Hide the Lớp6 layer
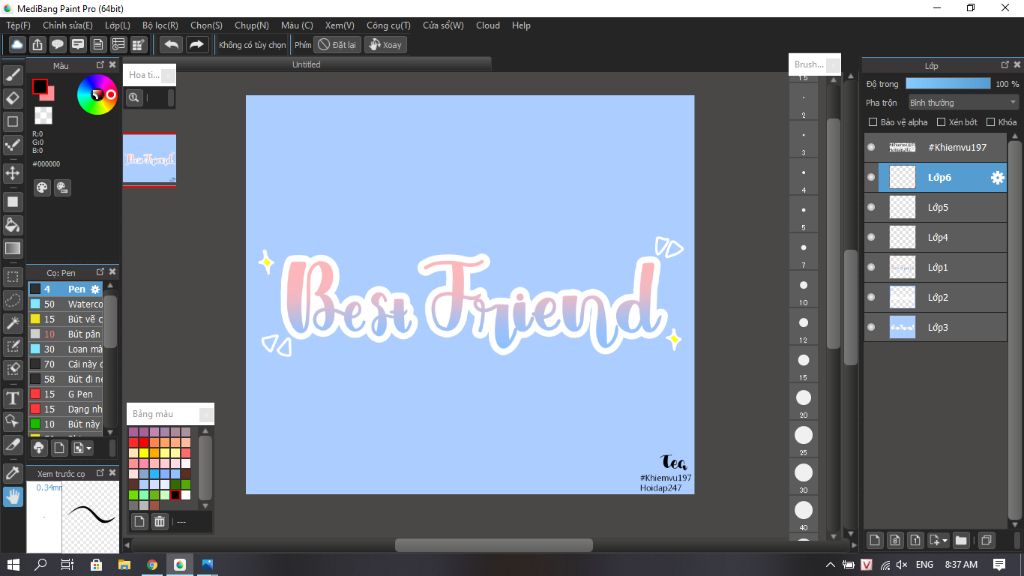1024x576 pixels. point(871,178)
